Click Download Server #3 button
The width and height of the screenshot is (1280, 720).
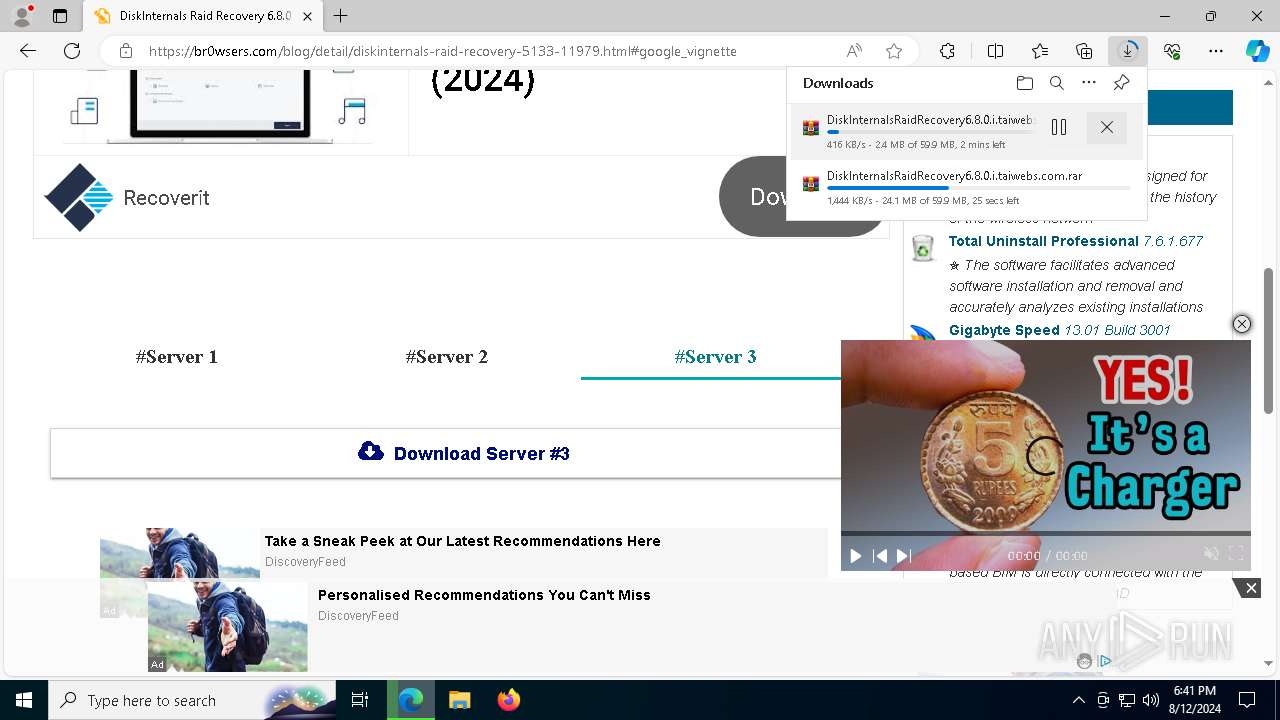point(463,454)
